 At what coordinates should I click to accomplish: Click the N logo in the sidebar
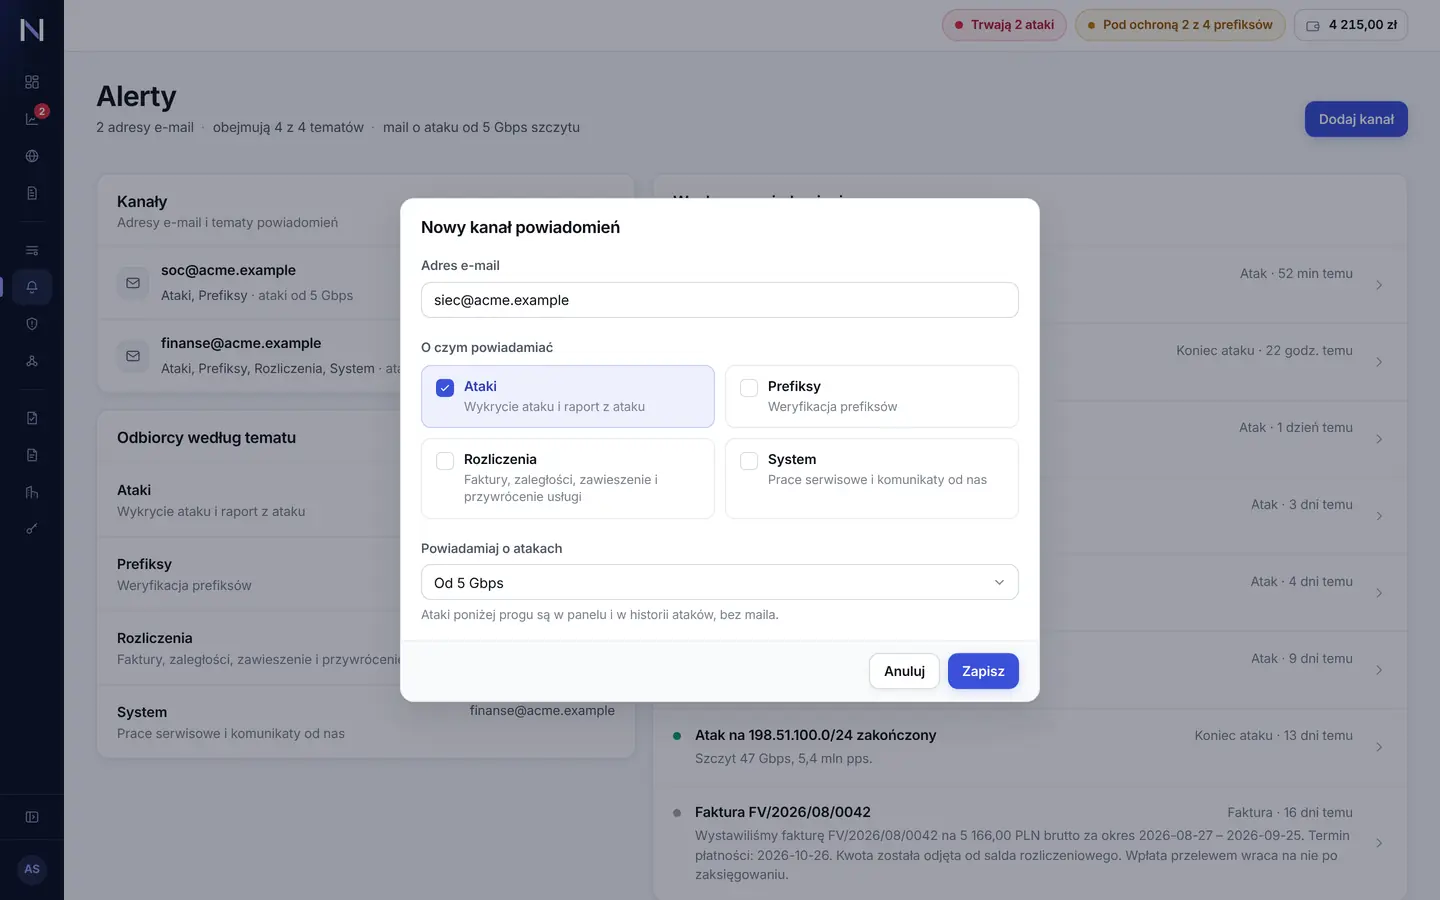pyautogui.click(x=32, y=30)
